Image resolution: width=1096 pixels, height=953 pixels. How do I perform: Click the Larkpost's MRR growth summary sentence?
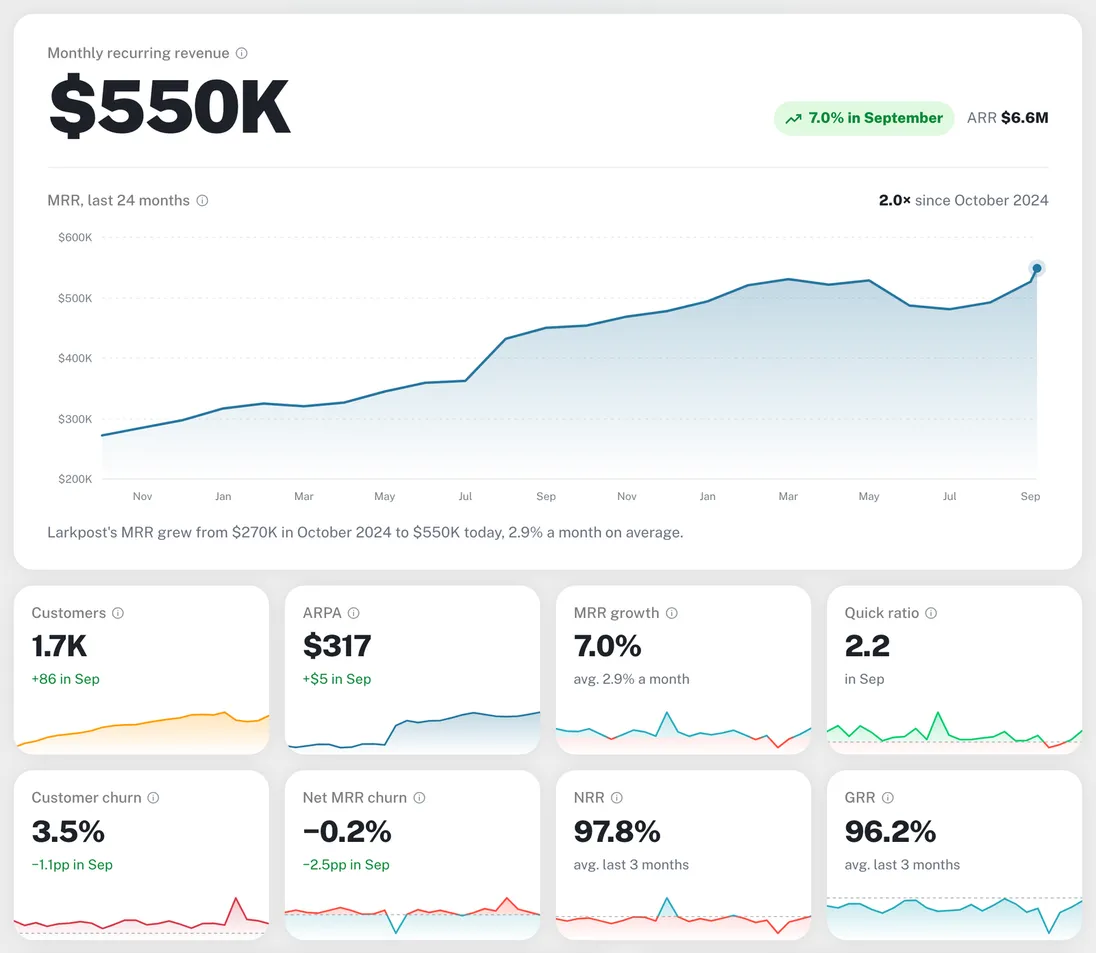tap(365, 533)
